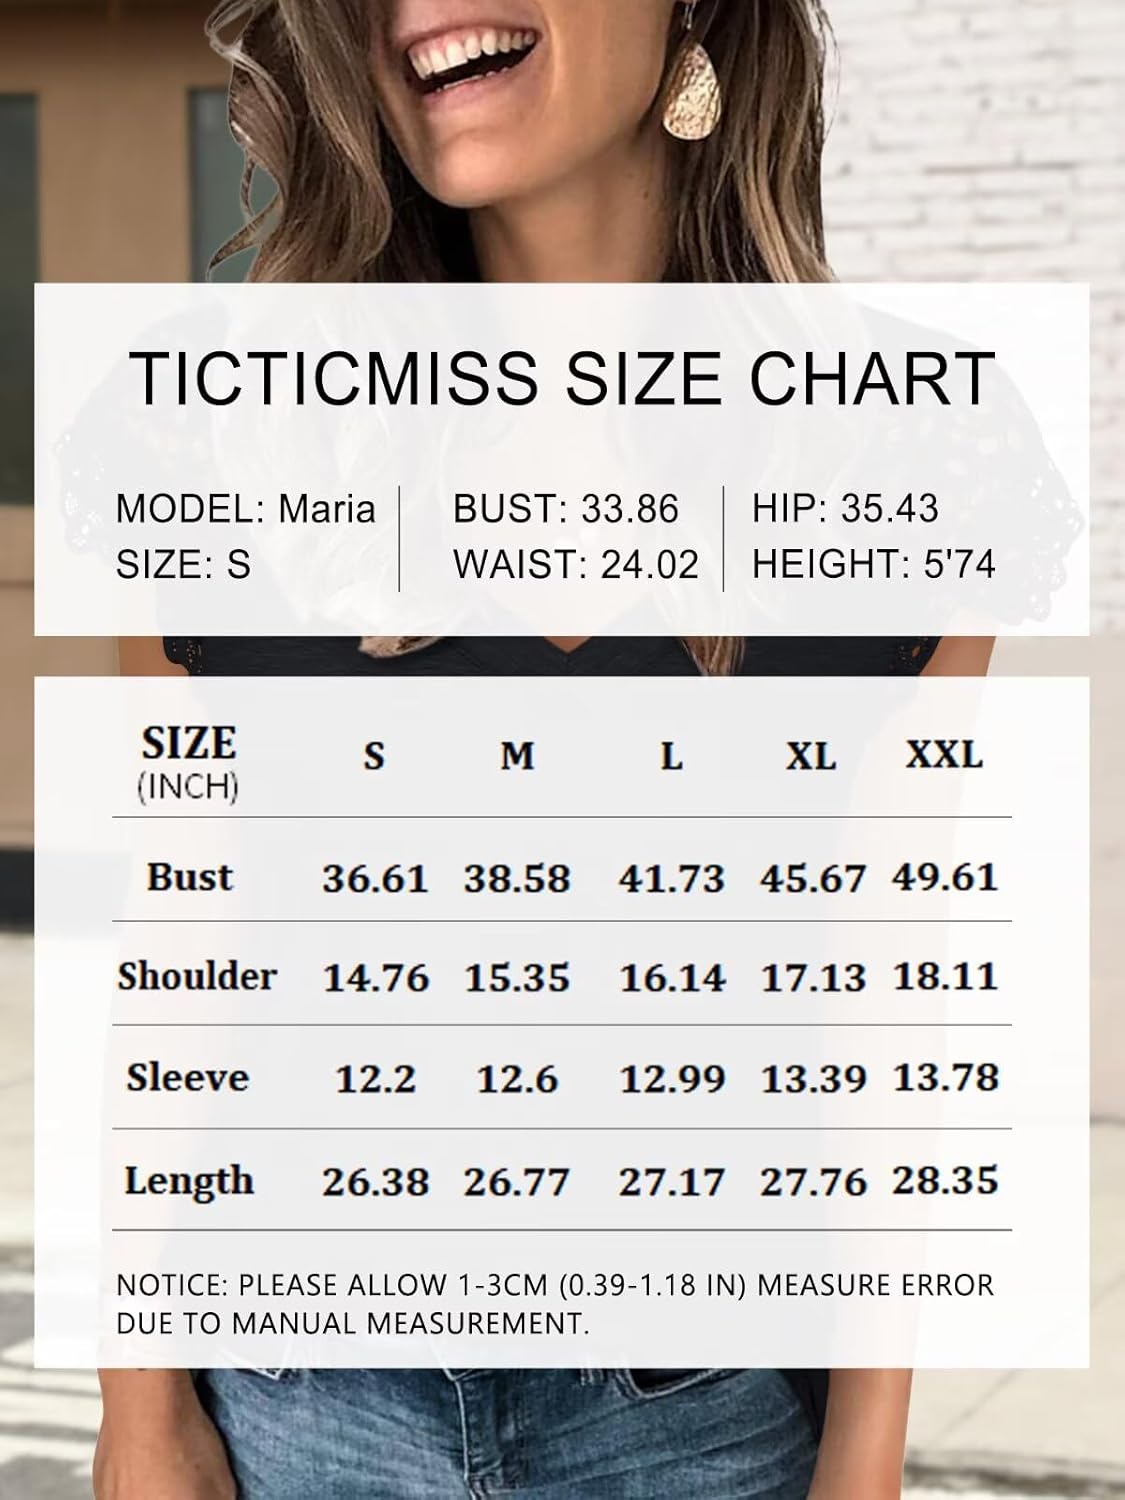Click the TICTICMISS SIZE CHART title
1125x1500 pixels.
pyautogui.click(x=562, y=378)
